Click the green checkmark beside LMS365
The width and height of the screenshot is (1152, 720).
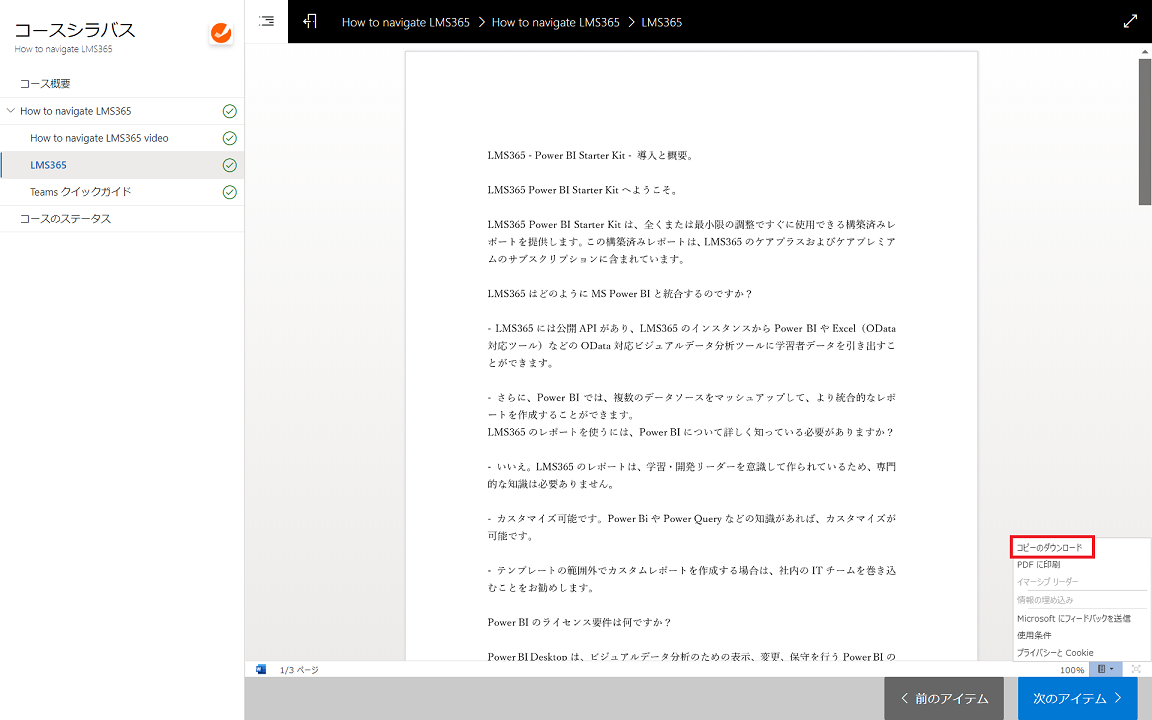click(x=229, y=164)
